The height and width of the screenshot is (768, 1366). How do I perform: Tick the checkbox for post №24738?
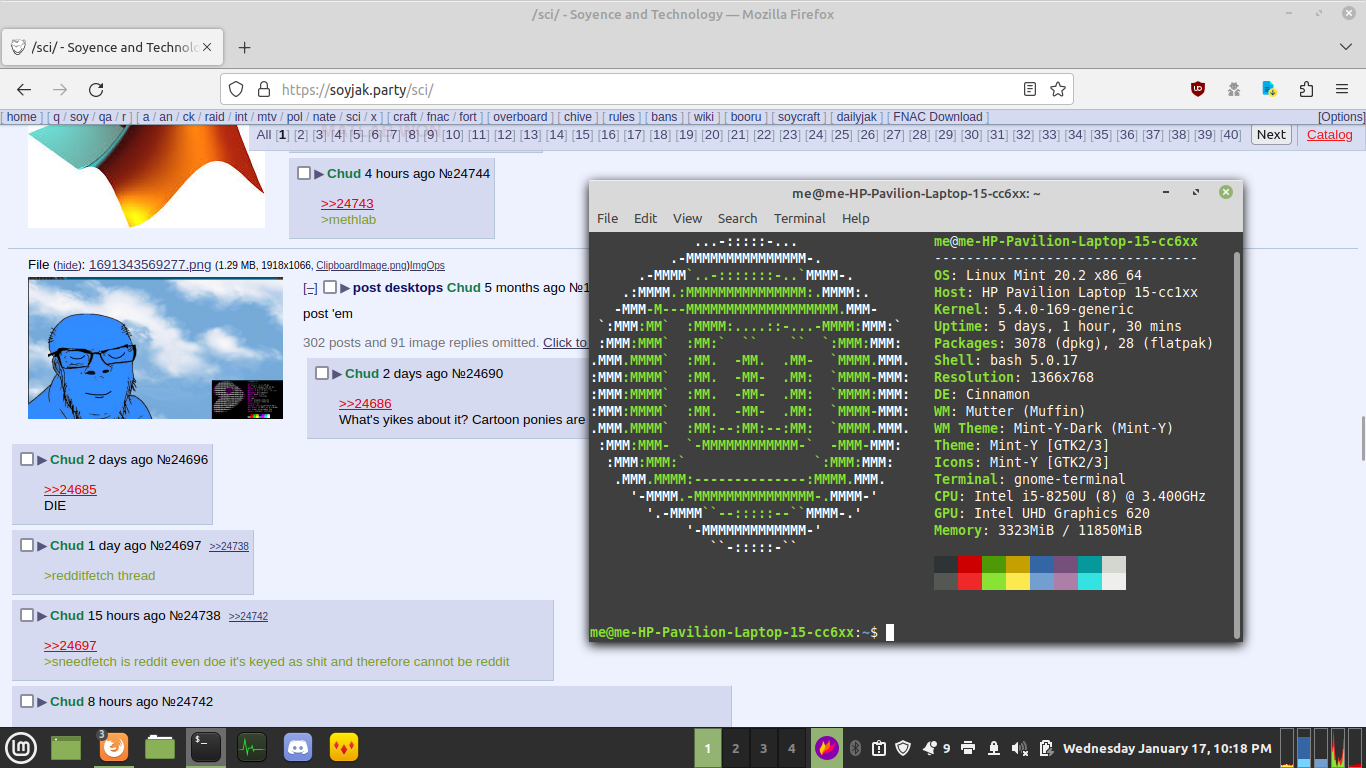[27, 615]
